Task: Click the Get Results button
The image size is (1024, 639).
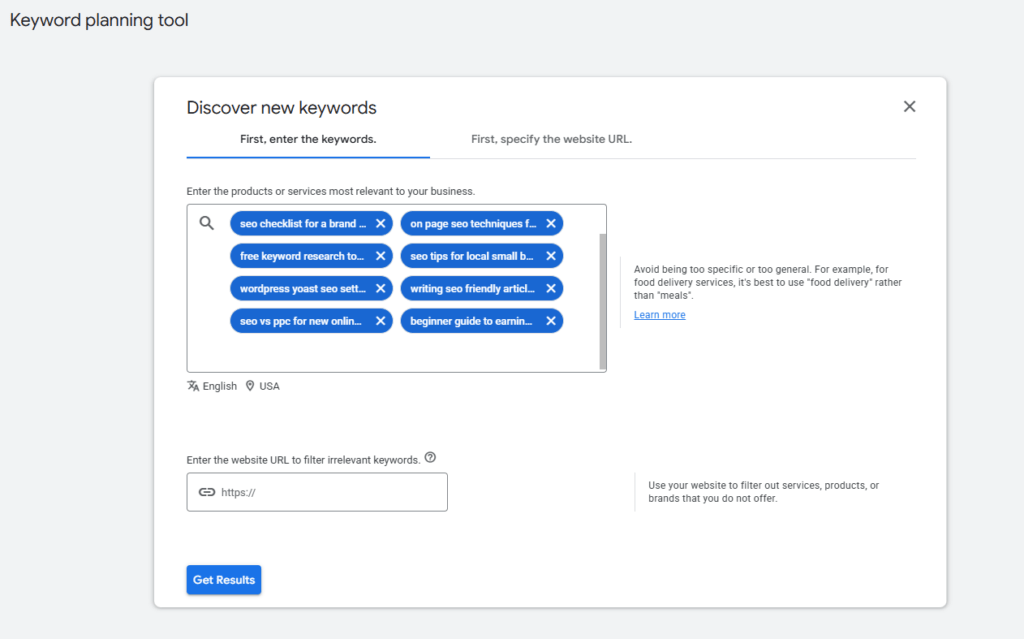Action: 223,580
